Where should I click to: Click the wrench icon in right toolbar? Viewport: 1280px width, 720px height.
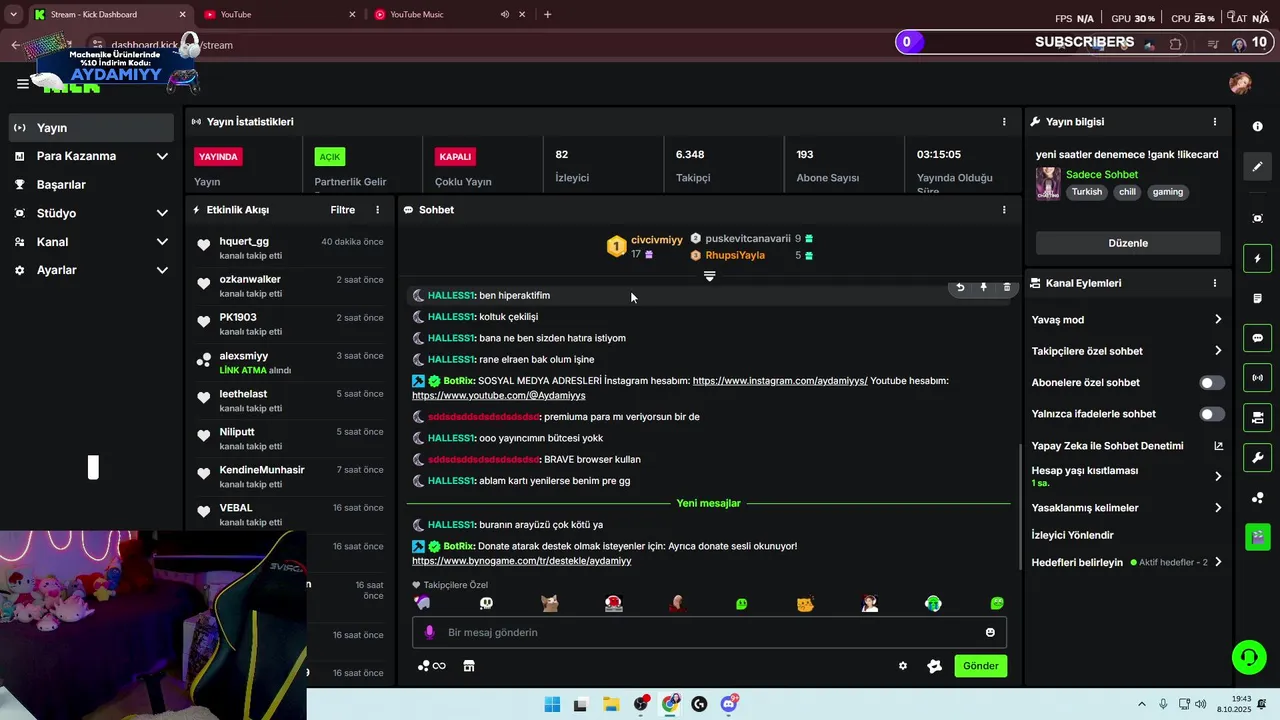(x=1257, y=458)
